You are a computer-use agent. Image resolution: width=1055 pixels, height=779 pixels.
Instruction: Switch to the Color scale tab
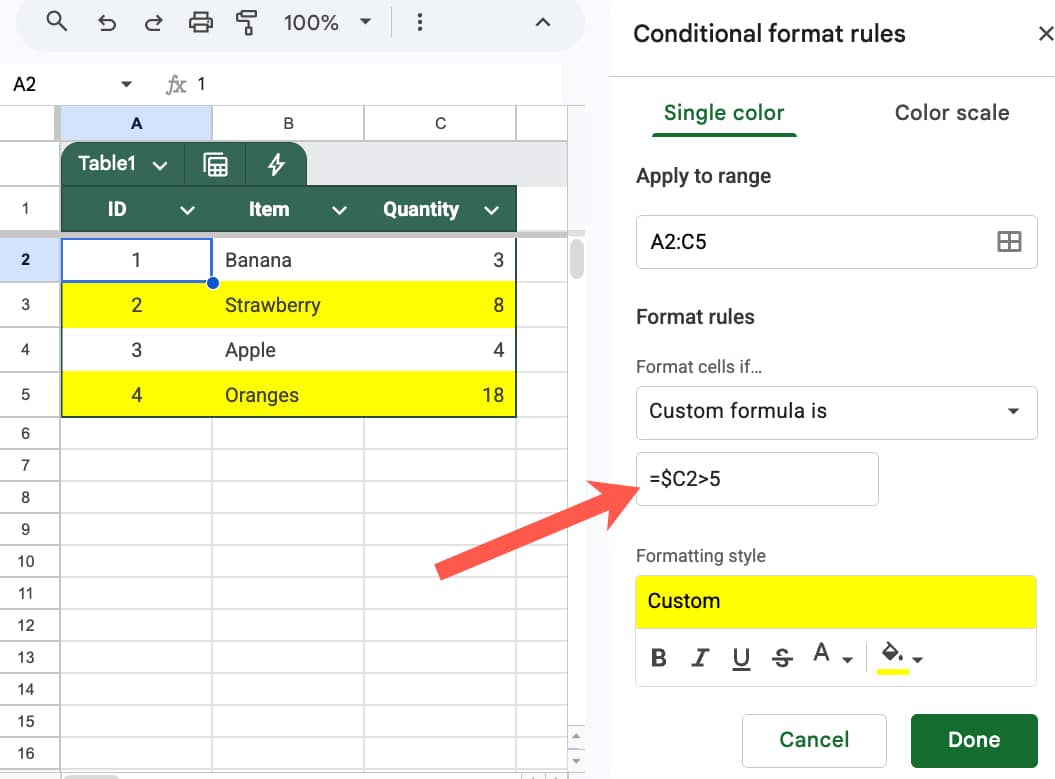[x=951, y=112]
